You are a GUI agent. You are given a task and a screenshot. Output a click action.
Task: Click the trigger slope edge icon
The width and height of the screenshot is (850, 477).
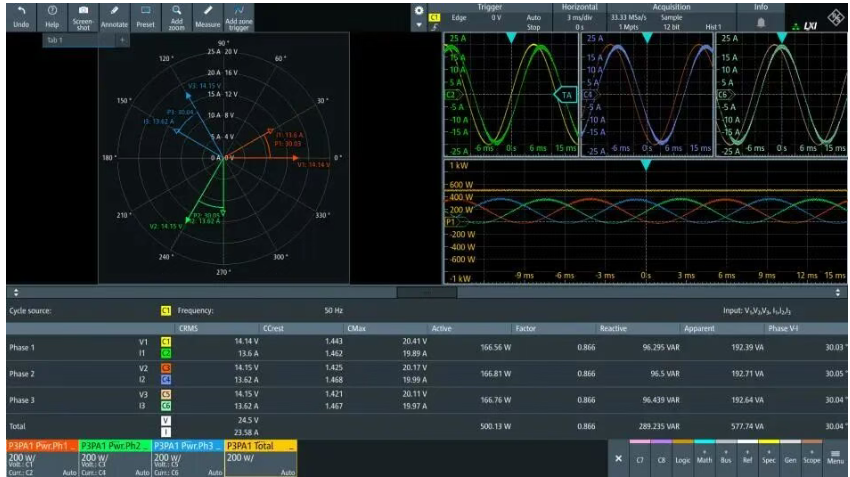(434, 27)
